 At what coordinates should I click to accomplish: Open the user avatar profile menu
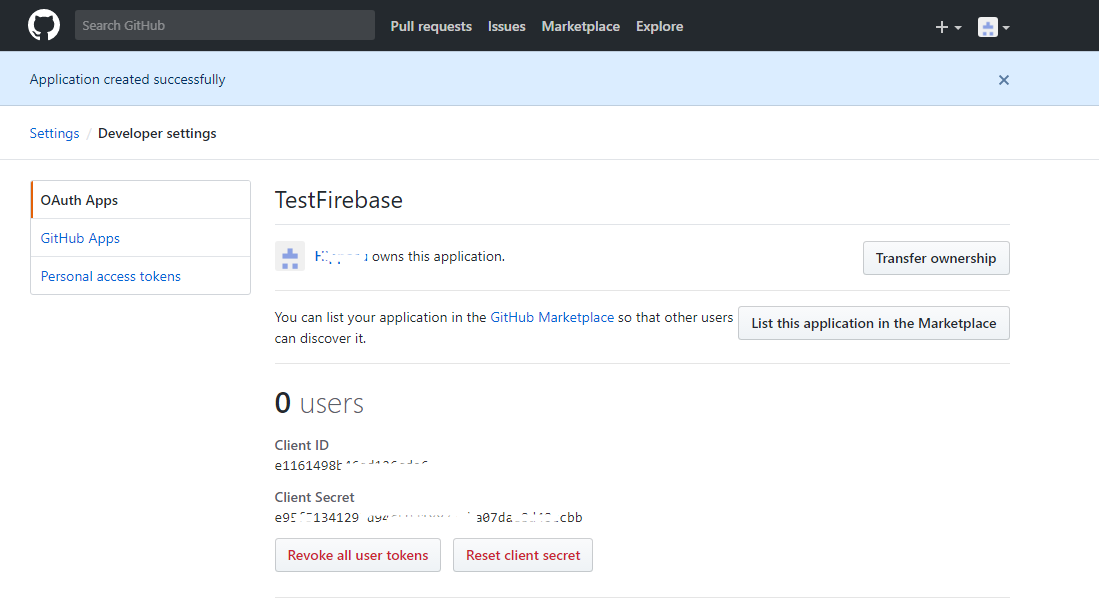point(993,27)
